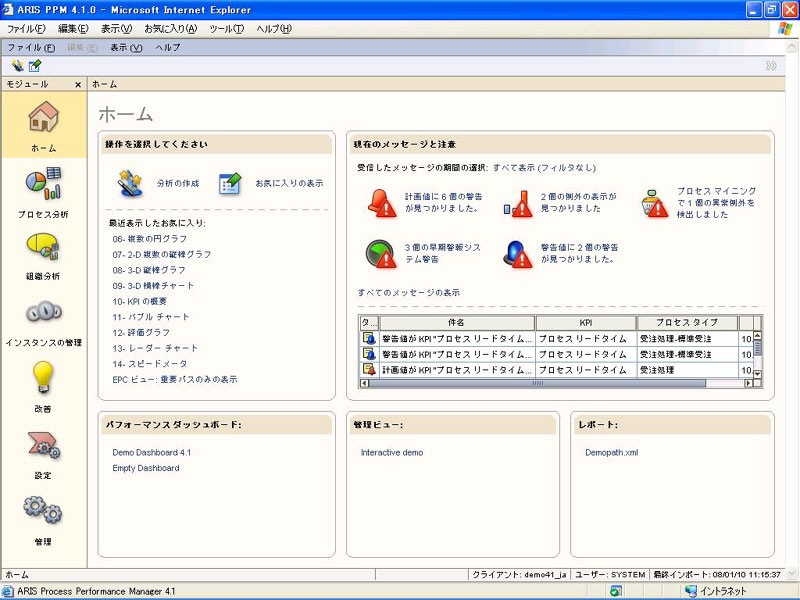The image size is (800, 600).
Task: Open the application ファイル(F) menu
Action: (x=31, y=47)
